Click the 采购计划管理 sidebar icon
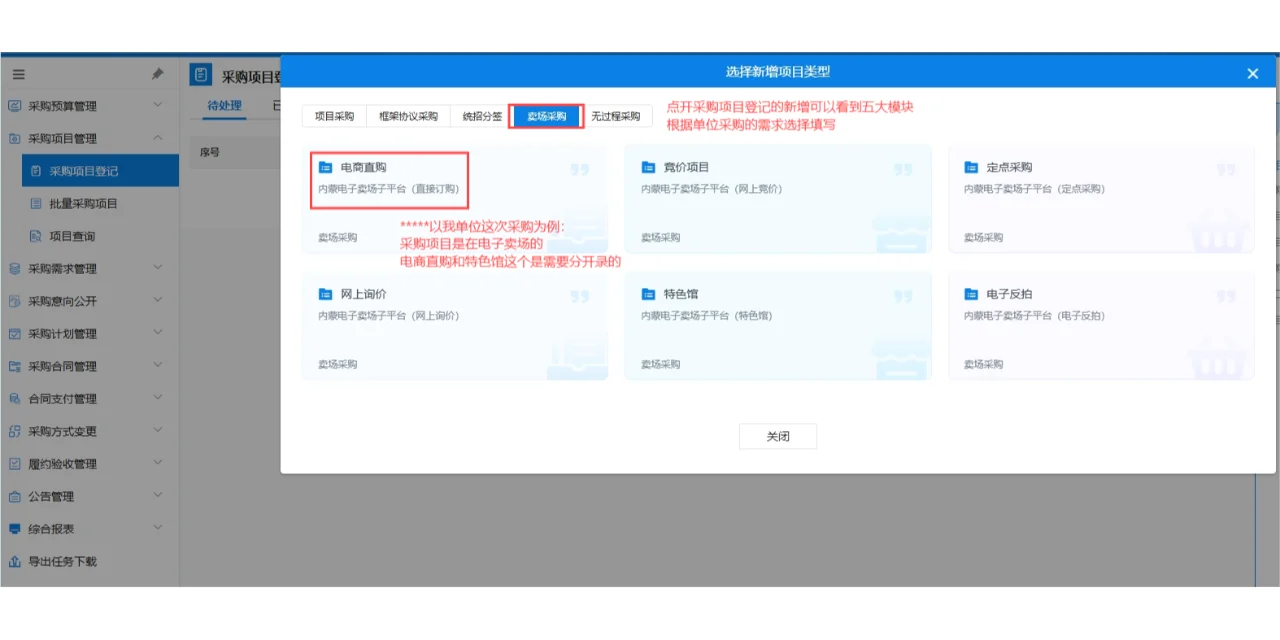1280x640 pixels. [x=15, y=334]
